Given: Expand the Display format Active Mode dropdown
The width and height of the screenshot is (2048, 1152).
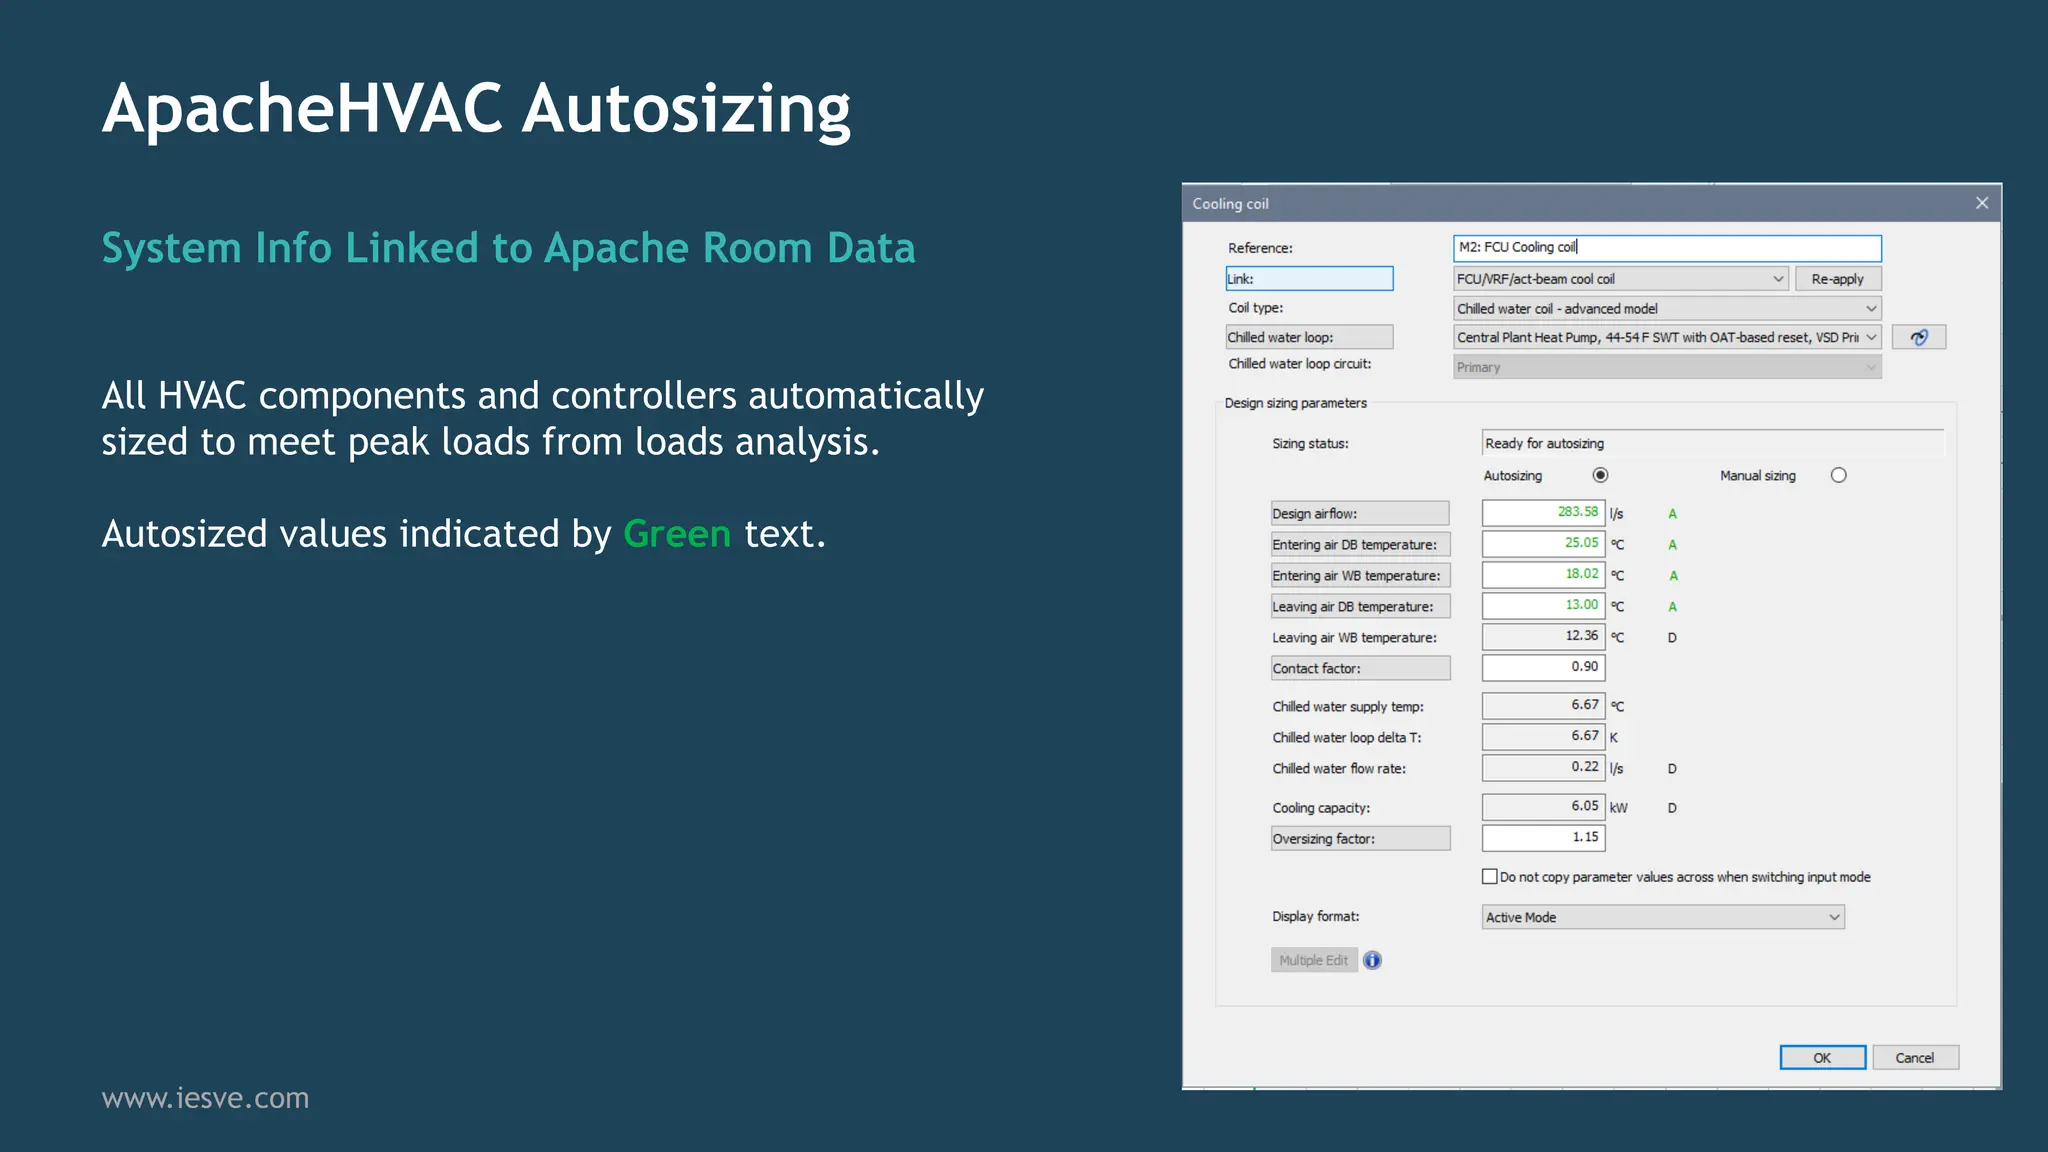Looking at the screenshot, I should pyautogui.click(x=1662, y=917).
